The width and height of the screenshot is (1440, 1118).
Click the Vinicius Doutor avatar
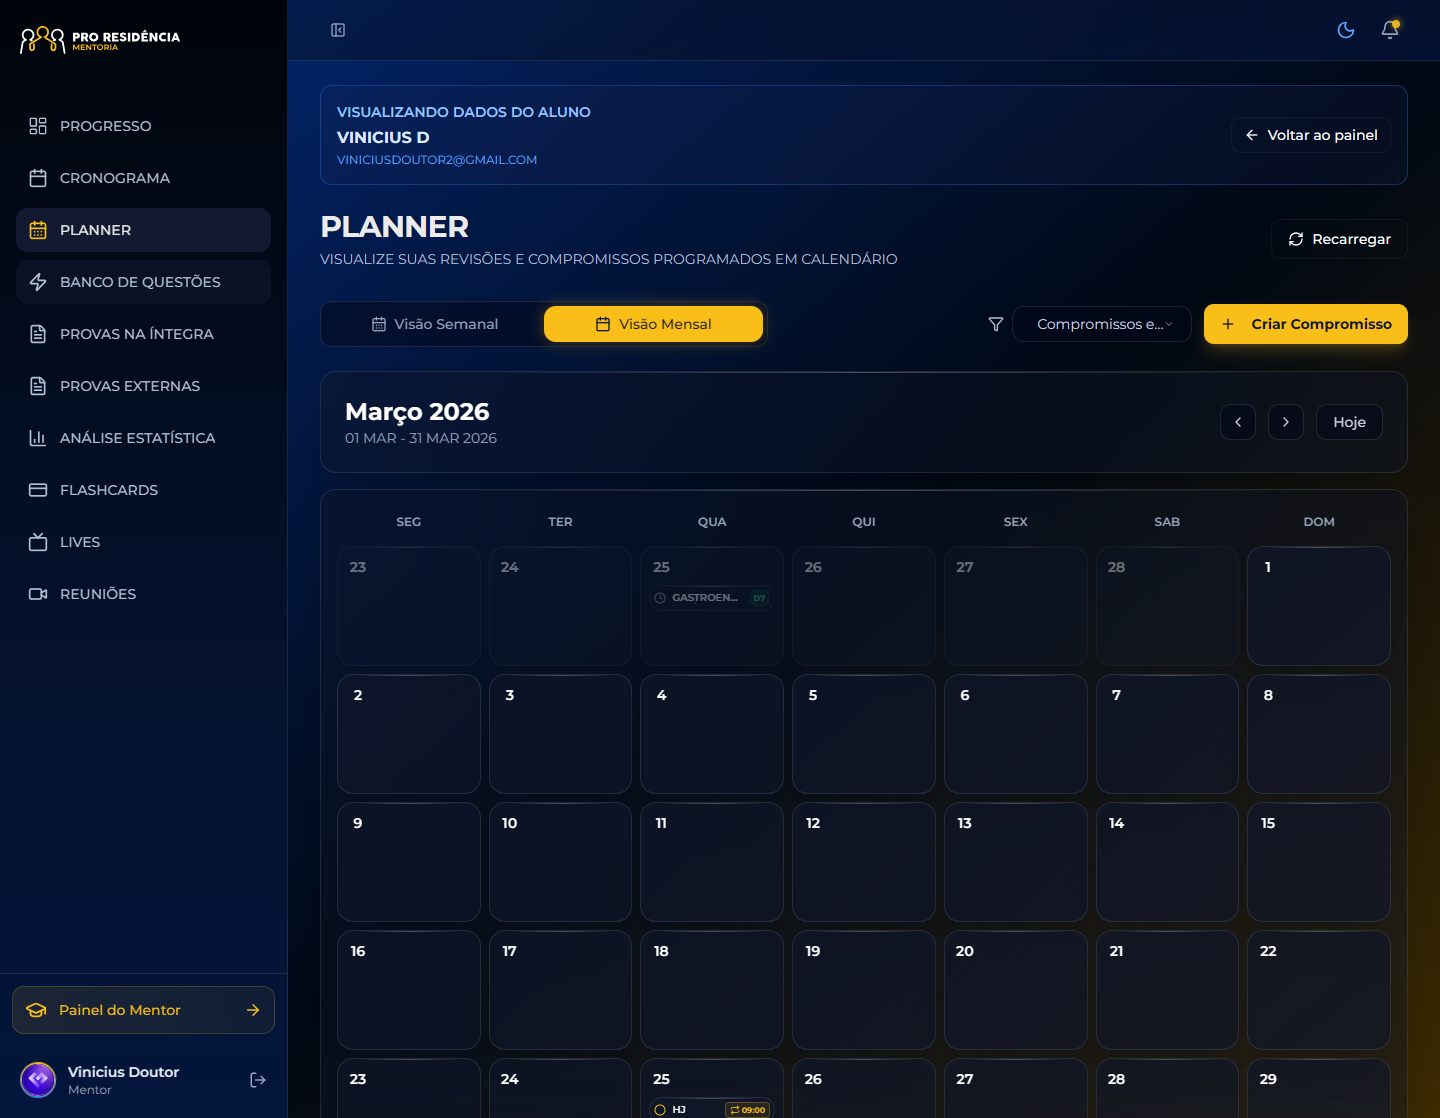click(x=38, y=1080)
